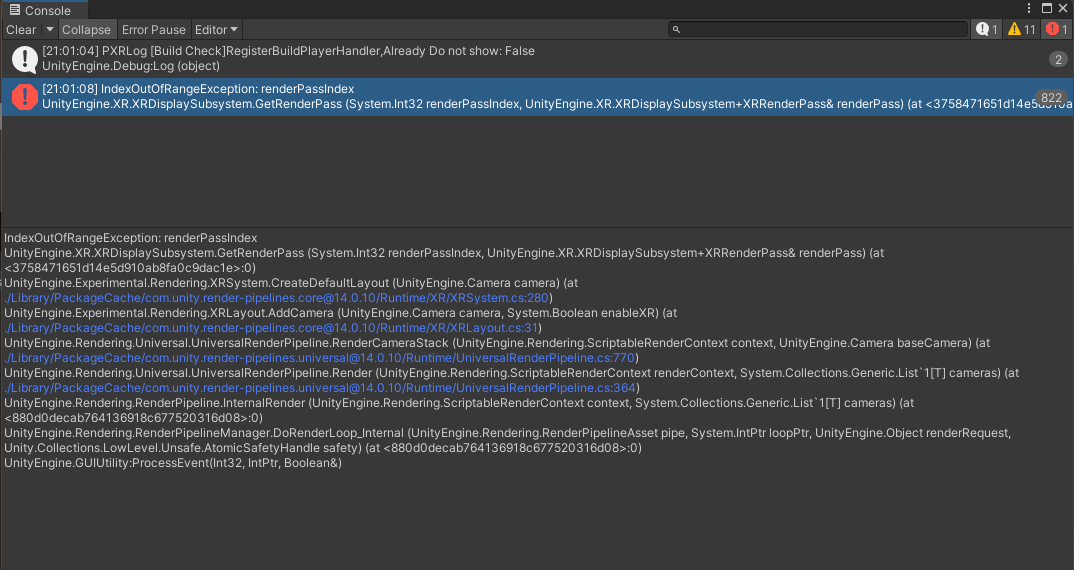This screenshot has height=570, width=1074.
Task: Select the IndexOutOfRangeException error entry
Action: click(x=537, y=97)
